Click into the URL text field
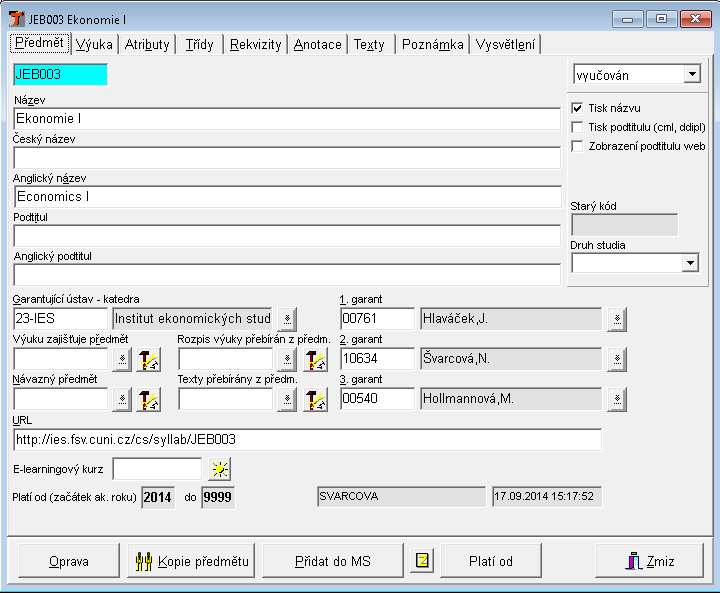The image size is (720, 593). (x=307, y=440)
